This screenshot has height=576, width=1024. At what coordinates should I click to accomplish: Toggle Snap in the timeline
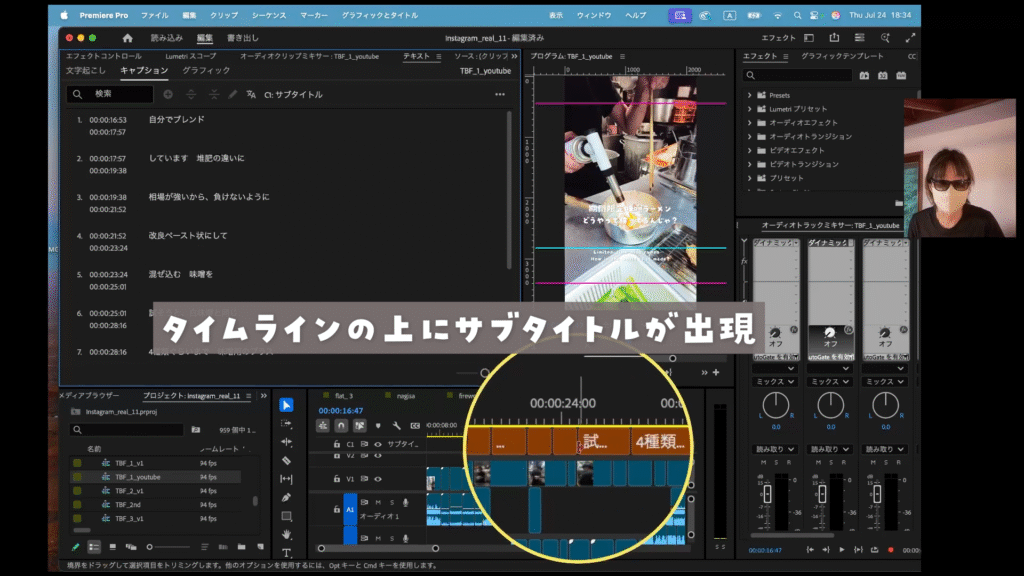click(x=341, y=426)
